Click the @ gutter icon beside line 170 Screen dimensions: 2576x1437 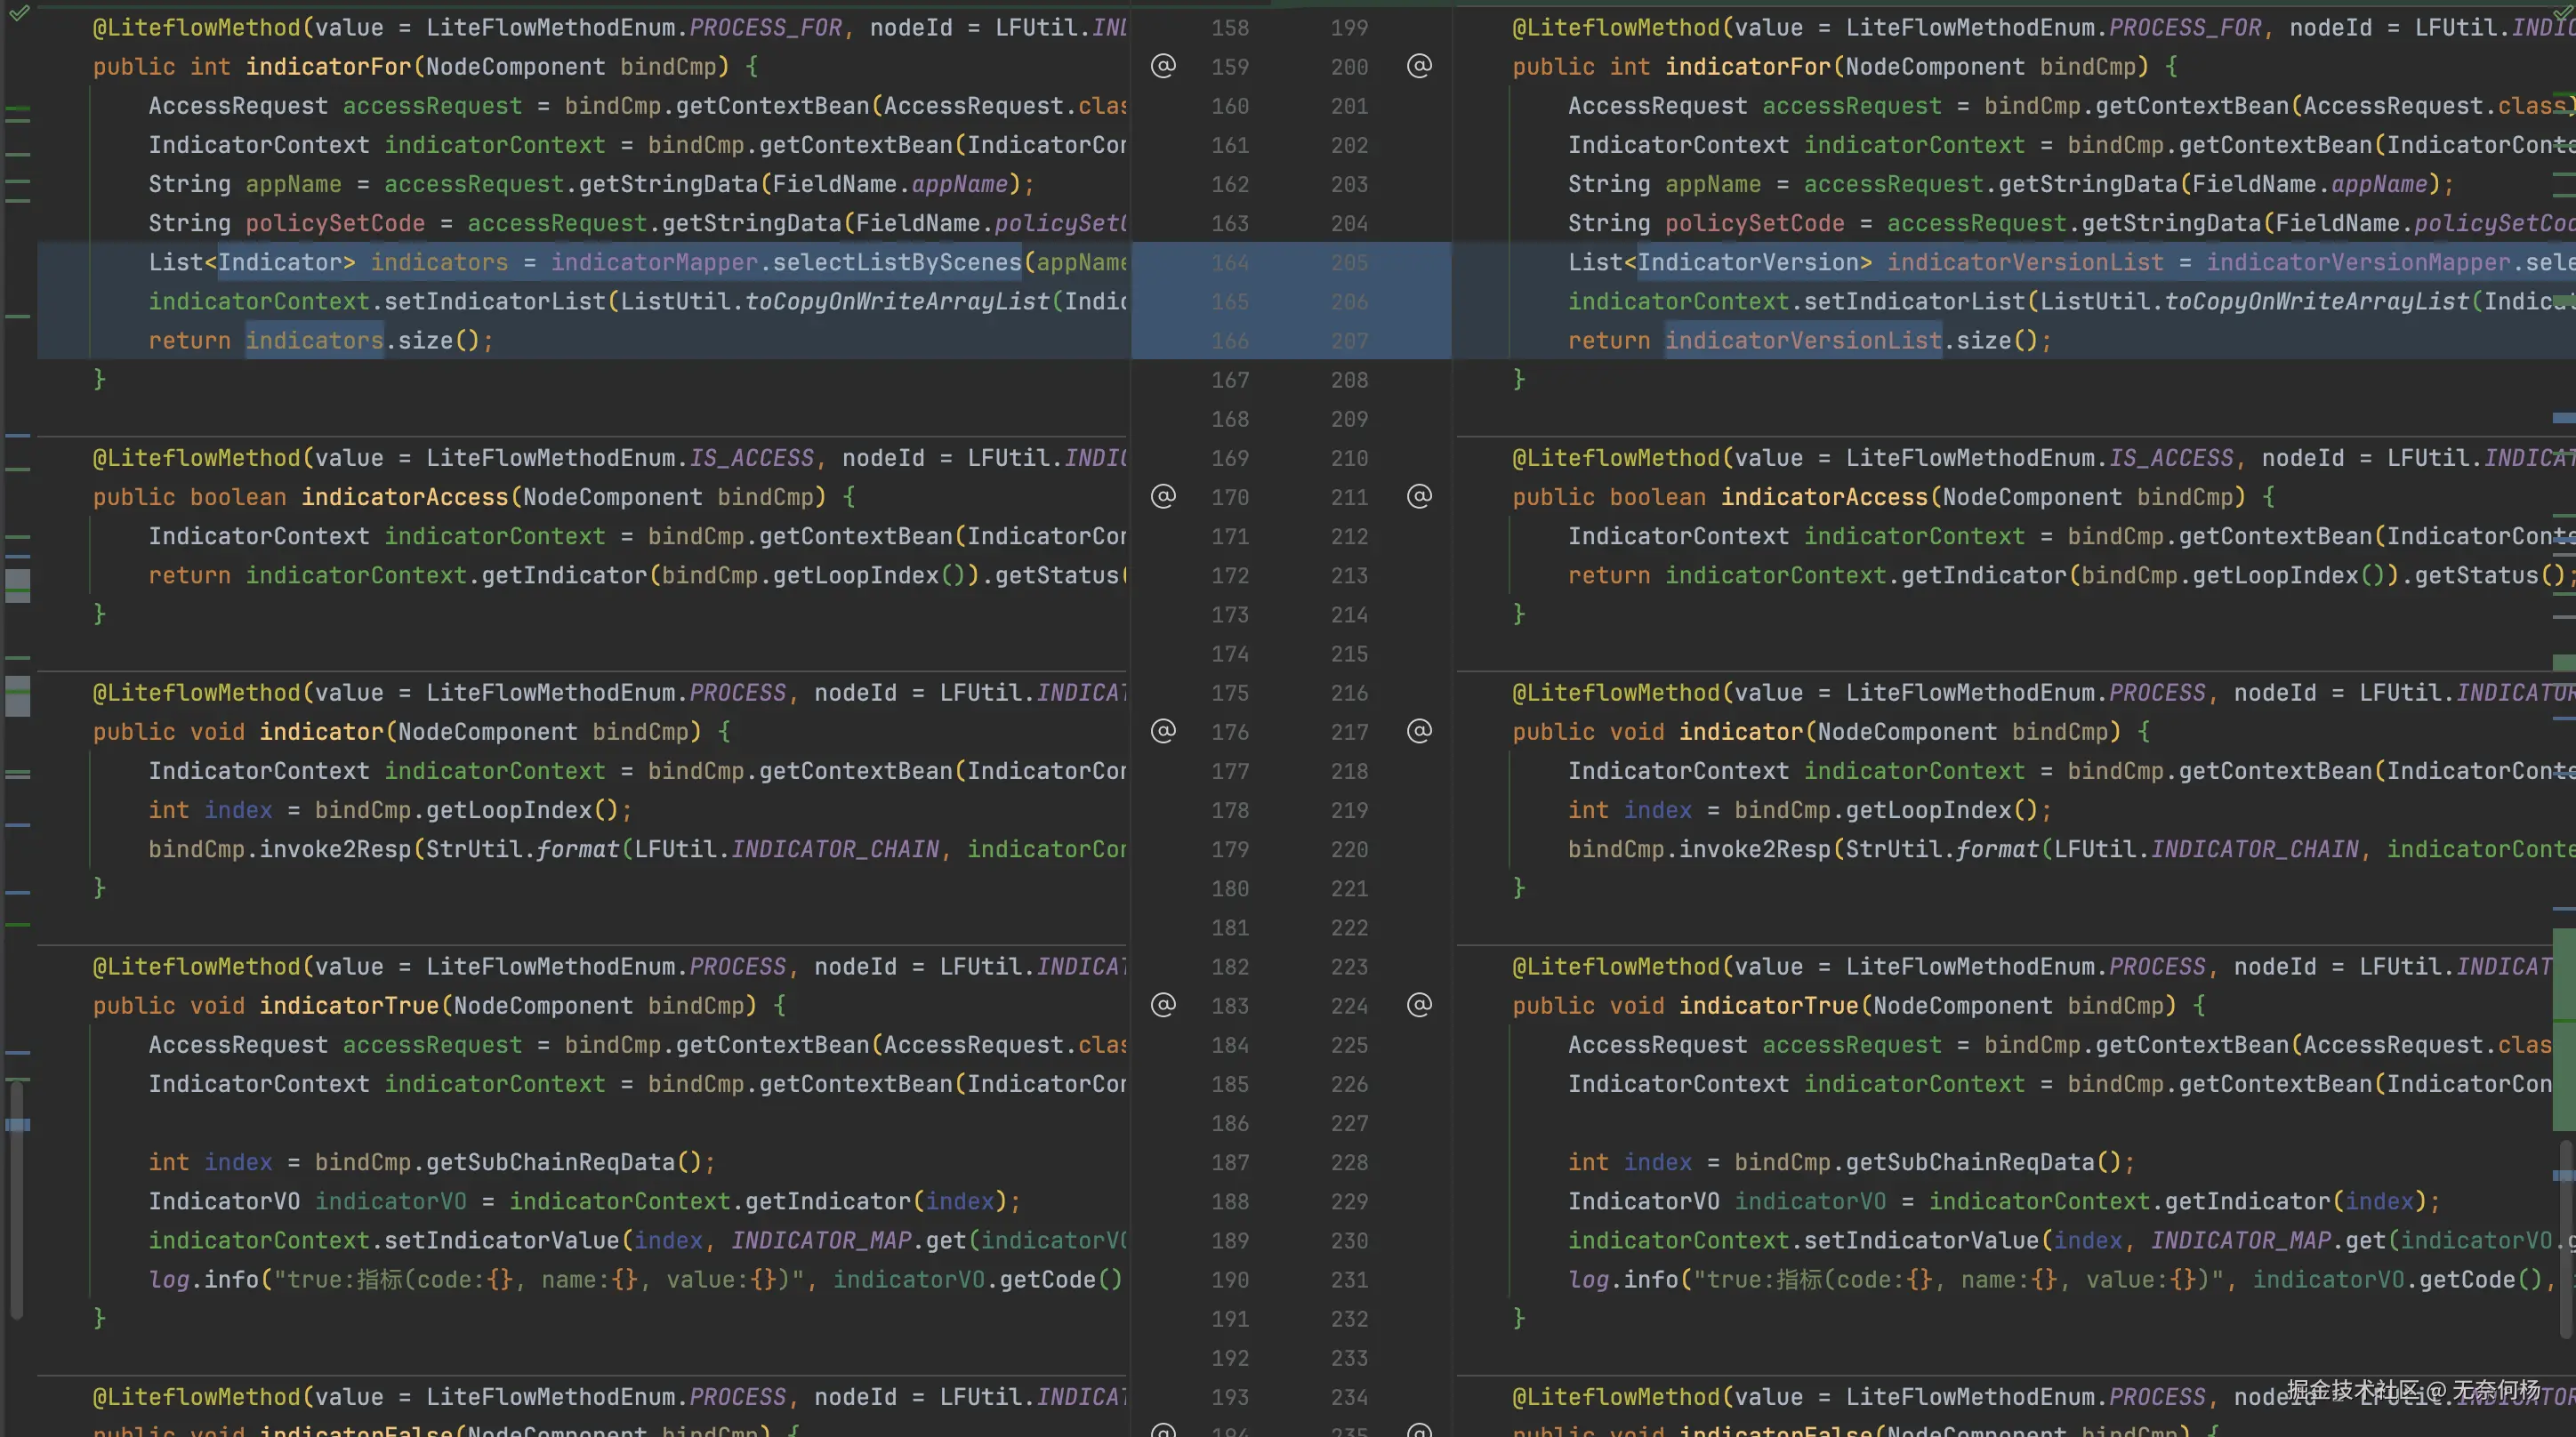pos(1163,496)
